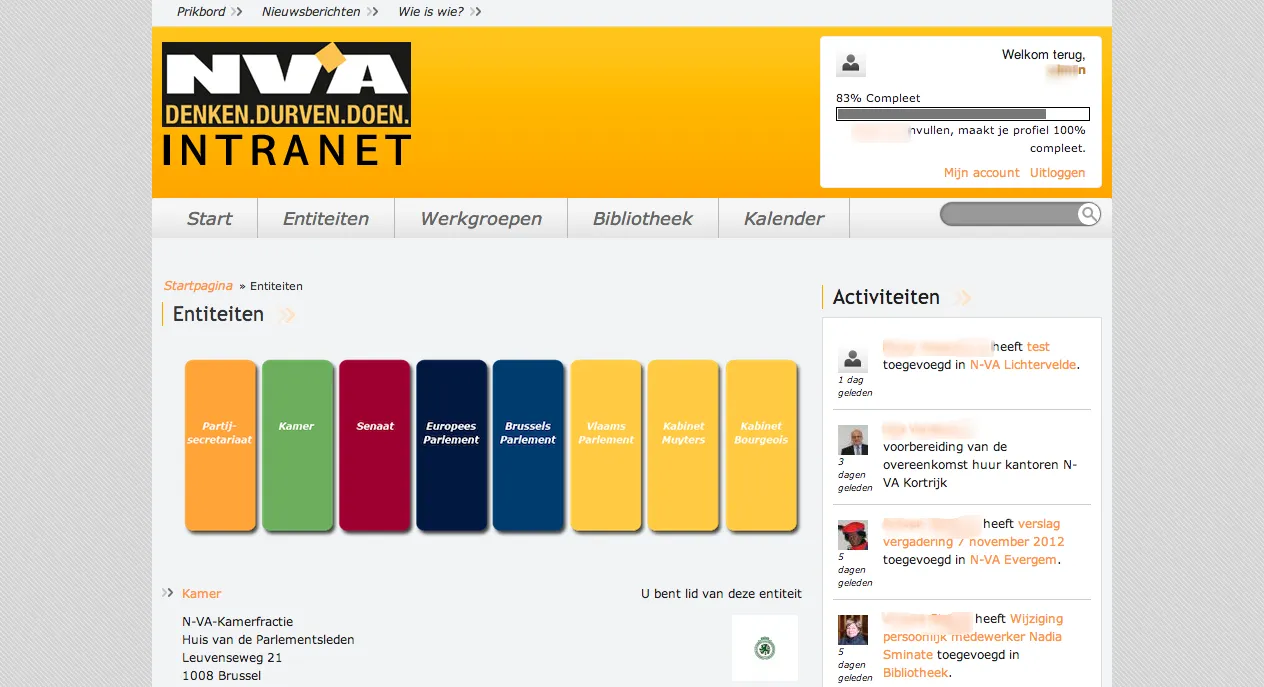The height and width of the screenshot is (687, 1264).
Task: Select the Kabinet Bourgeois card
Action: pos(761,445)
